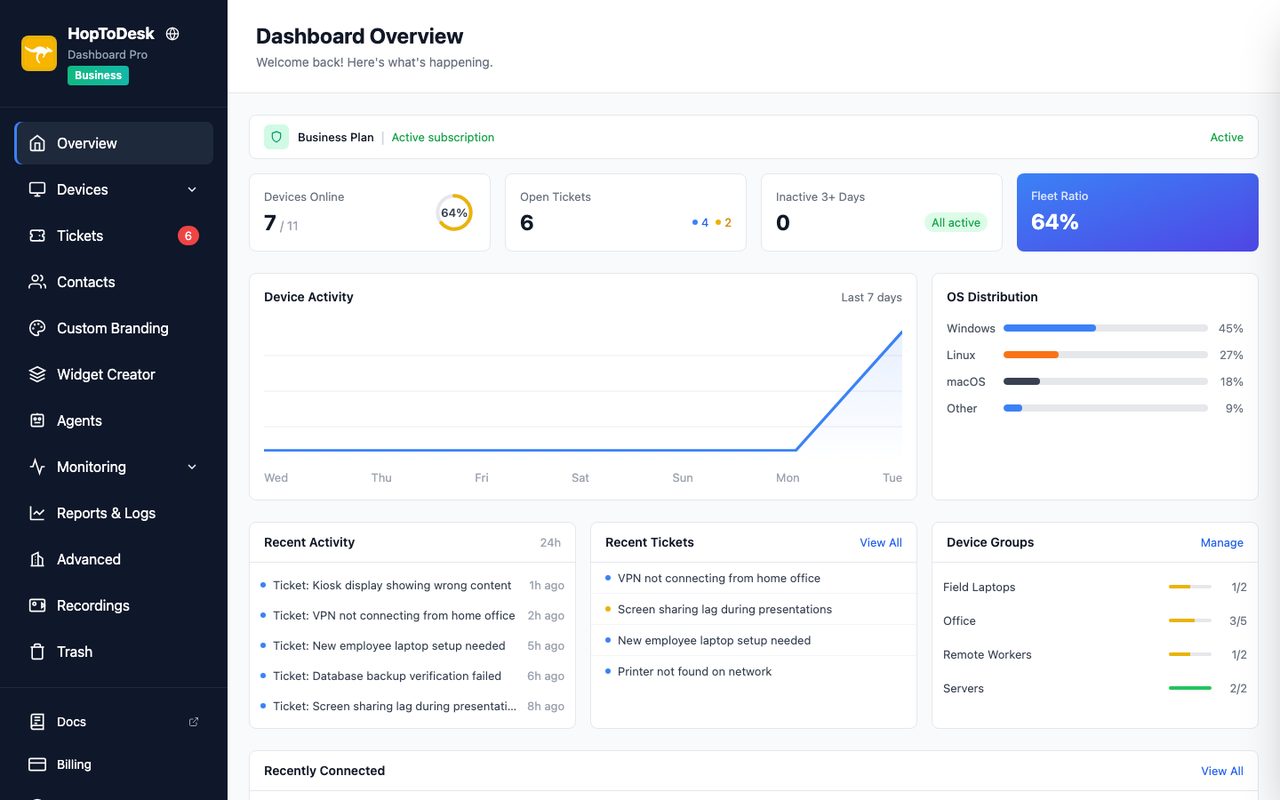Viewport: 1280px width, 800px height.
Task: Click the globe icon beside HopToDesk
Action: click(x=172, y=34)
